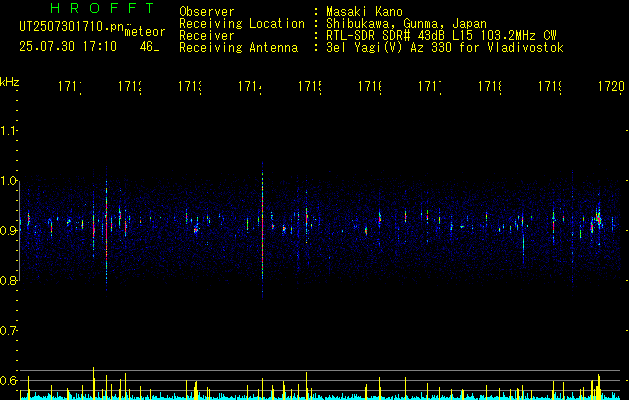Viewport: 629px width, 400px height.
Task: Click the 'Observer' field label
Action: [207, 11]
